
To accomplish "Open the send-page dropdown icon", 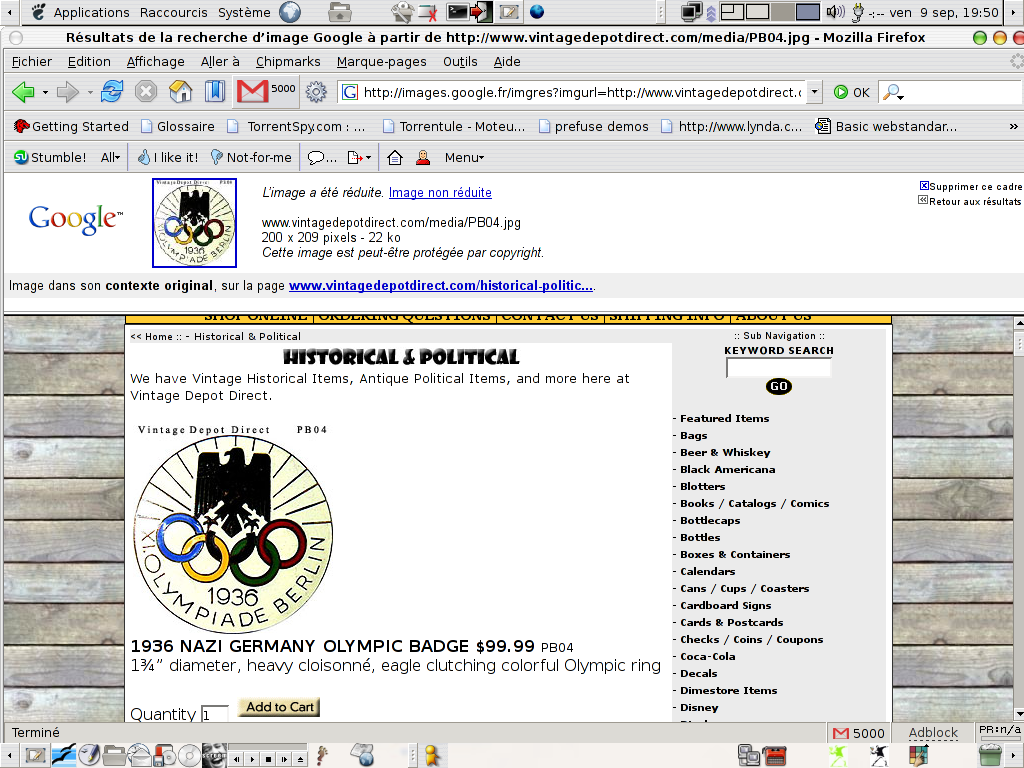I will tap(359, 157).
